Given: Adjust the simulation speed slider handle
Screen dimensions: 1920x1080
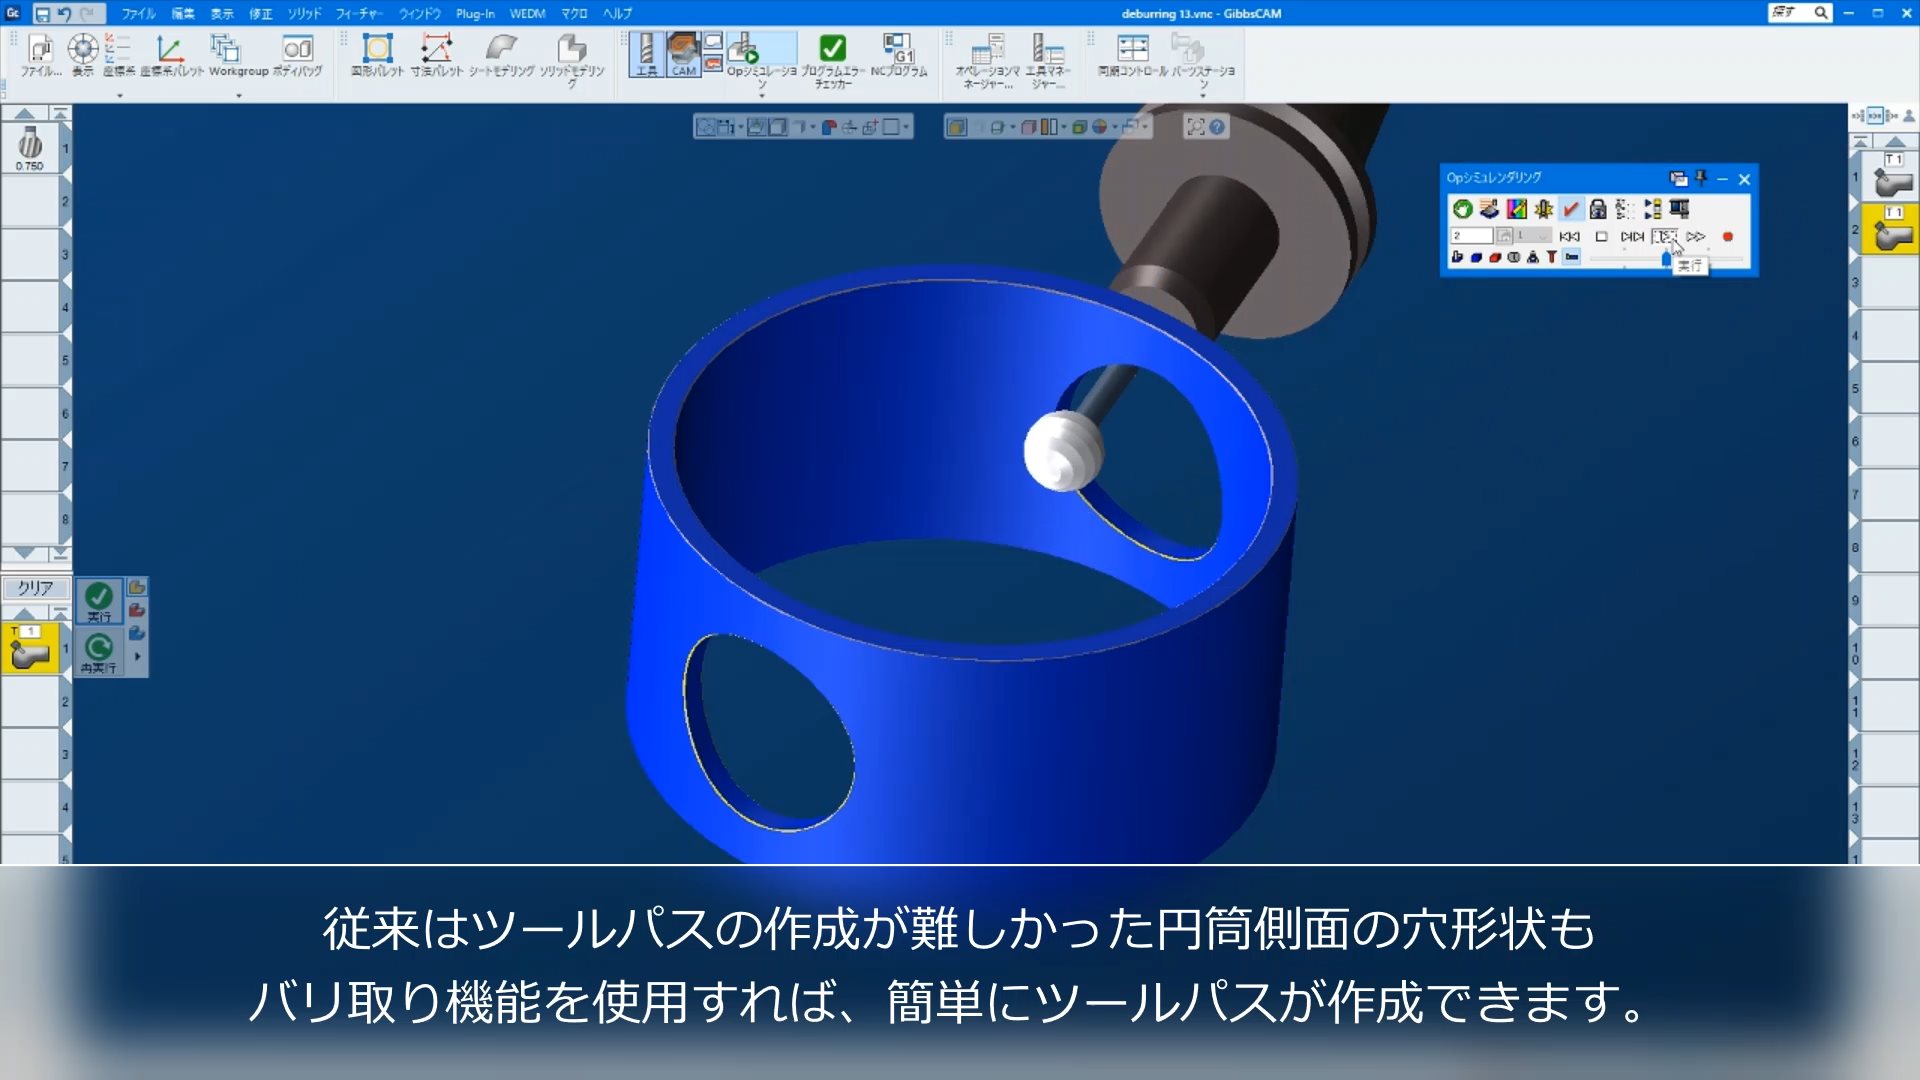Looking at the screenshot, I should [1665, 259].
